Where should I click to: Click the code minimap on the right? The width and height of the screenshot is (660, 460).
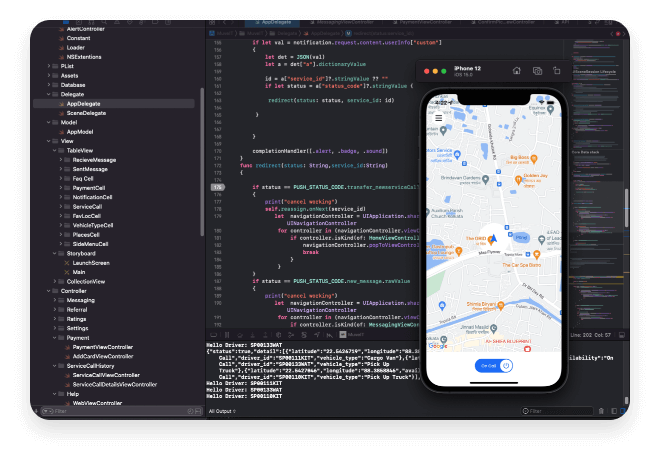click(597, 185)
